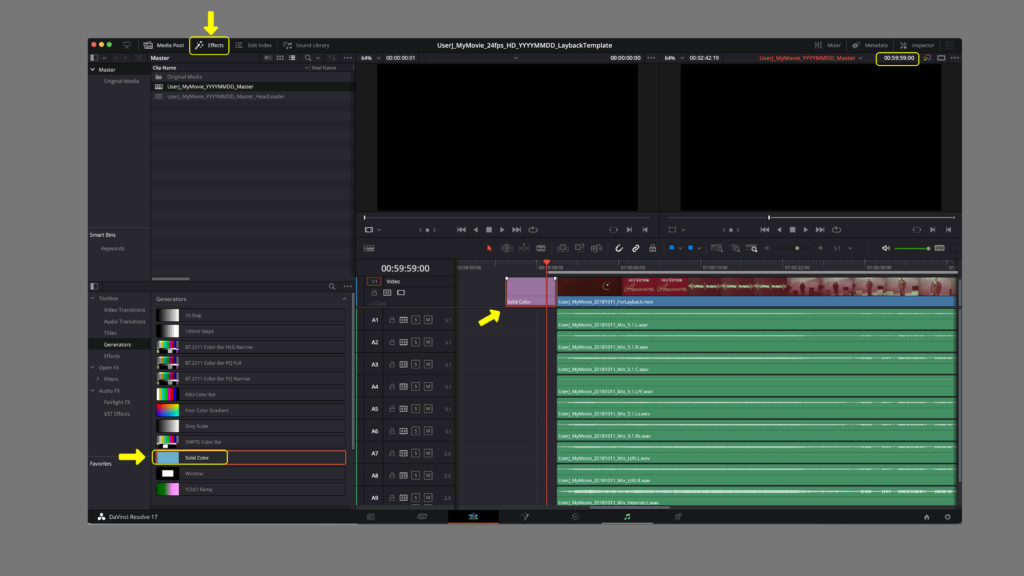Click timeline viewer scrub bar playhead
Image resolution: width=1024 pixels, height=576 pixels.
coord(769,217)
